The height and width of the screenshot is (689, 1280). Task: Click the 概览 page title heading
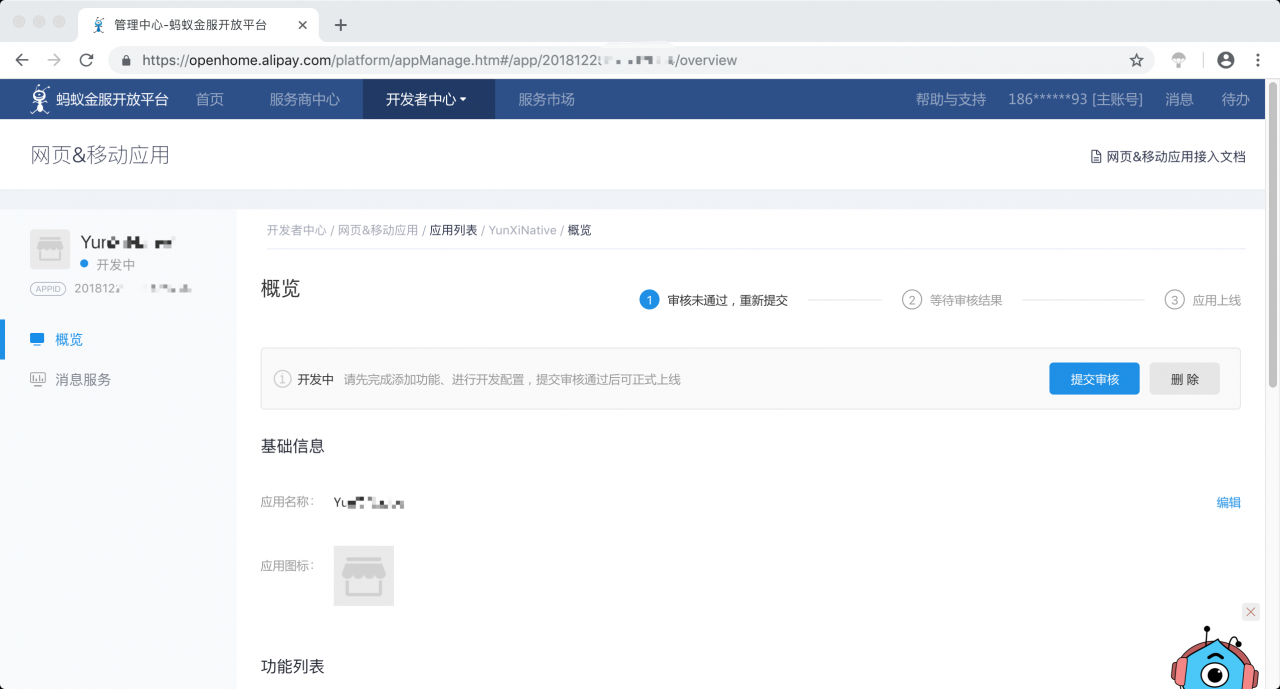[x=280, y=288]
